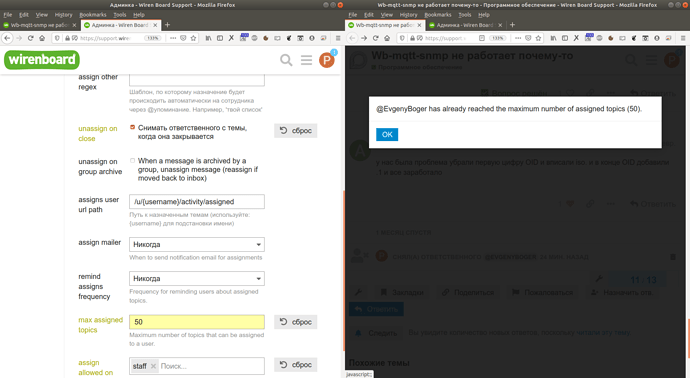
Task: Toggle reader view in the Wb-mqtt-snmp window
Action: [482, 38]
